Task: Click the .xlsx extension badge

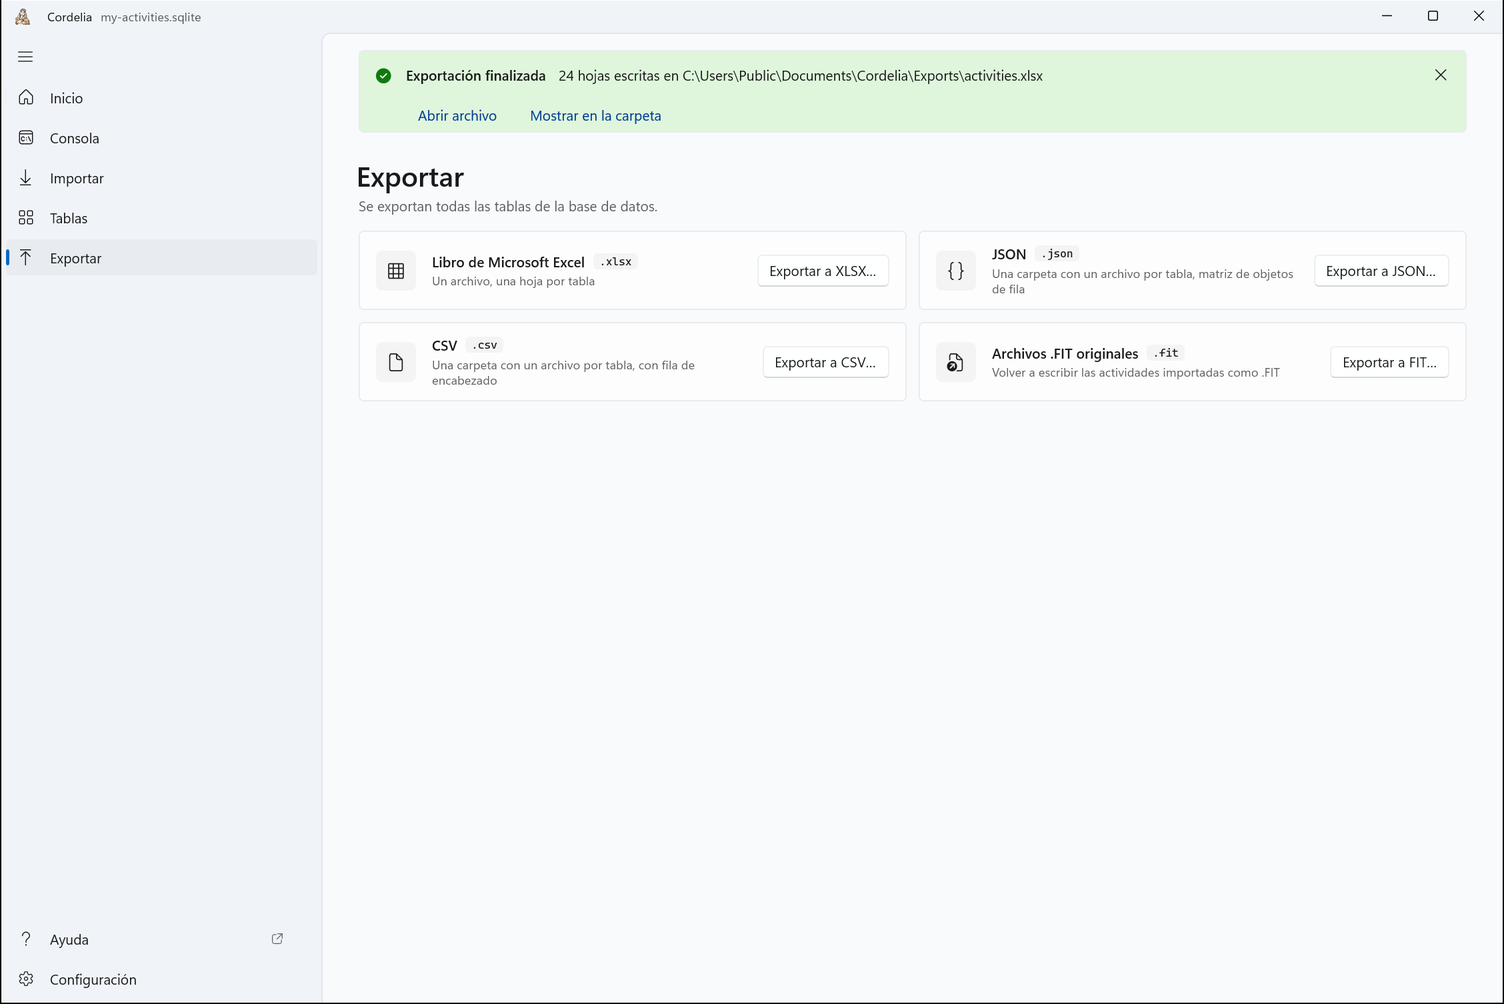Action: pos(616,262)
